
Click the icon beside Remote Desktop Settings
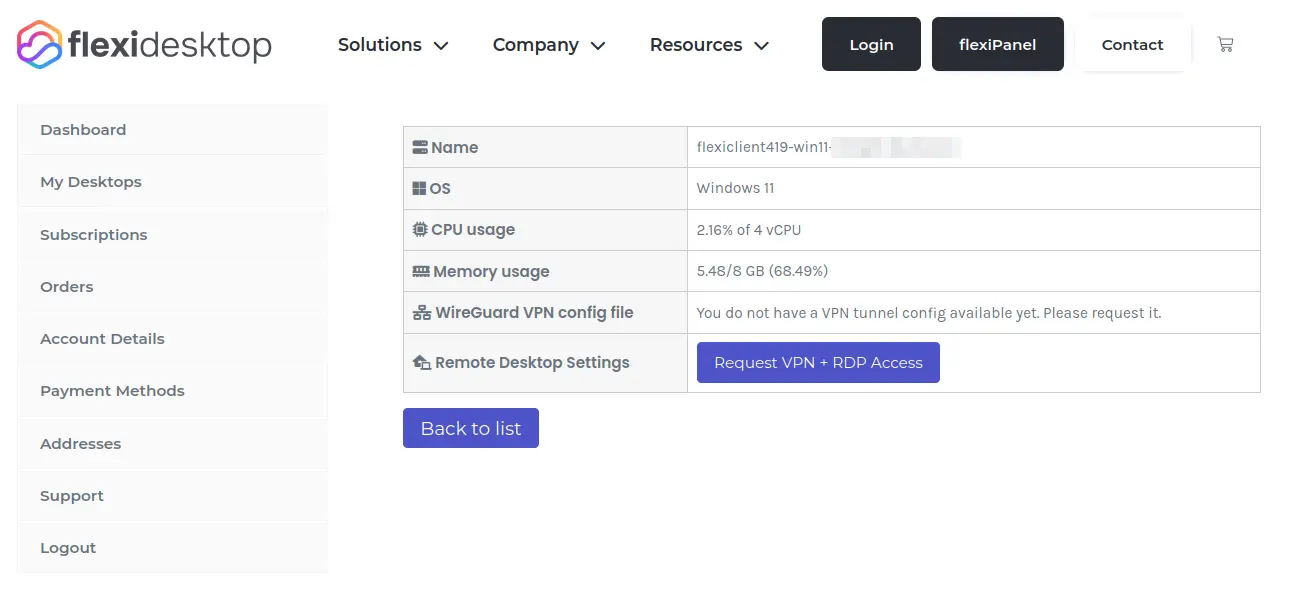[x=422, y=363]
